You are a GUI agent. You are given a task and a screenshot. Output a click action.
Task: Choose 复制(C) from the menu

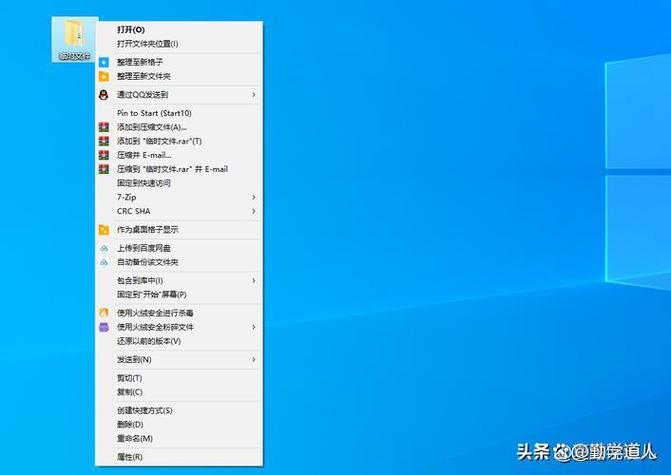179,392
